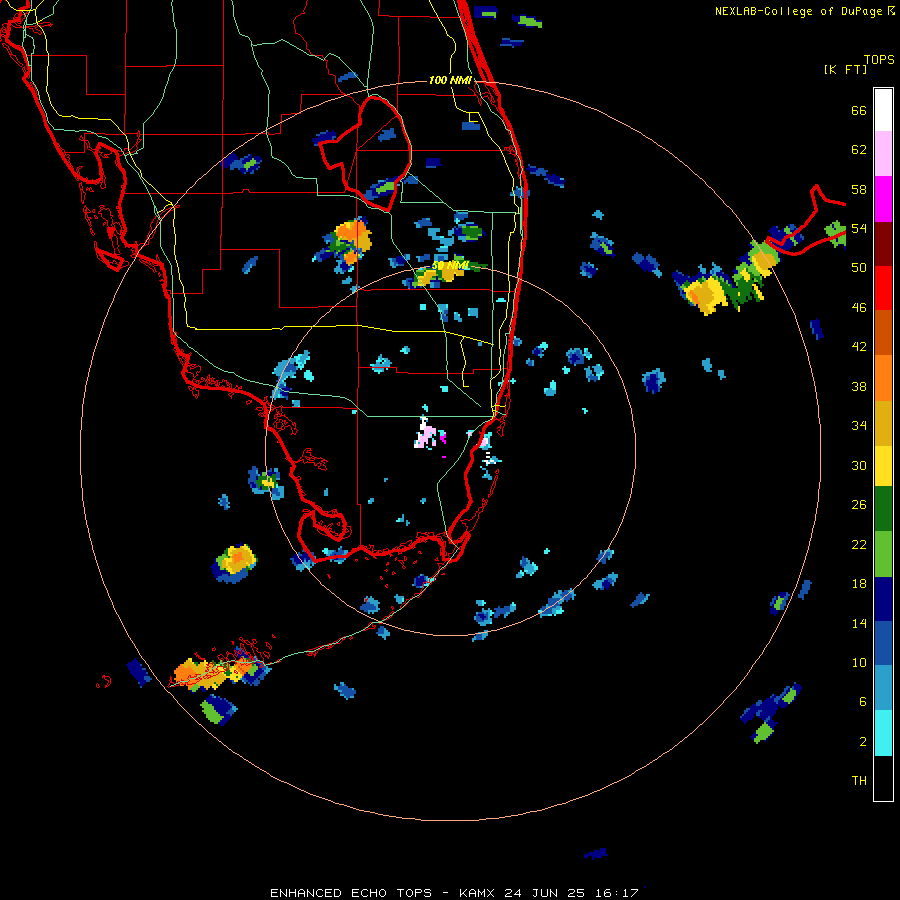Click the 62 legend value
Viewport: 900px width, 900px height.
click(x=859, y=150)
